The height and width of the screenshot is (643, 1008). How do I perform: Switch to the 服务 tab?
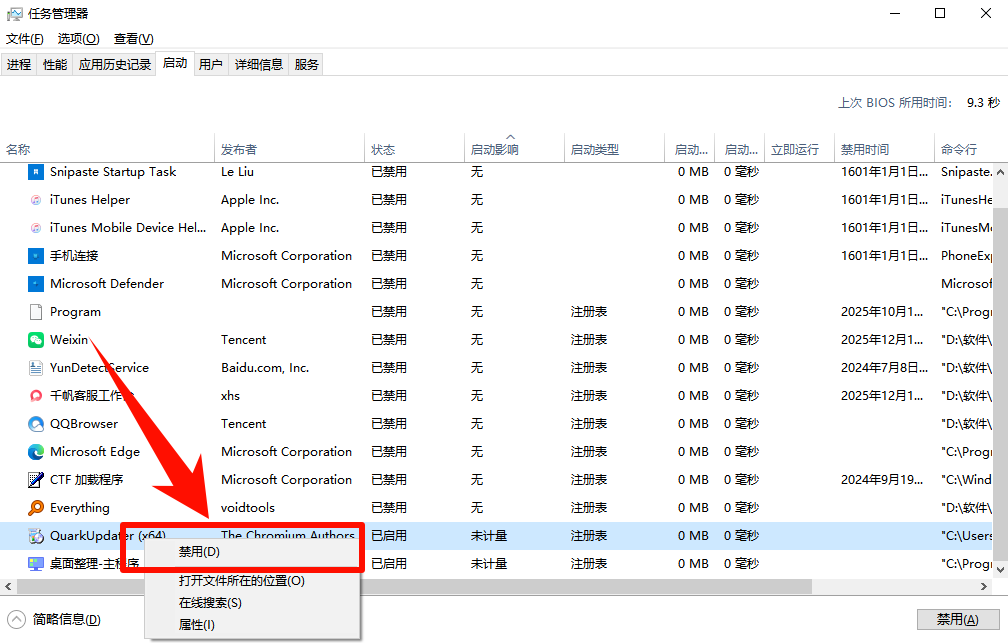(x=306, y=63)
